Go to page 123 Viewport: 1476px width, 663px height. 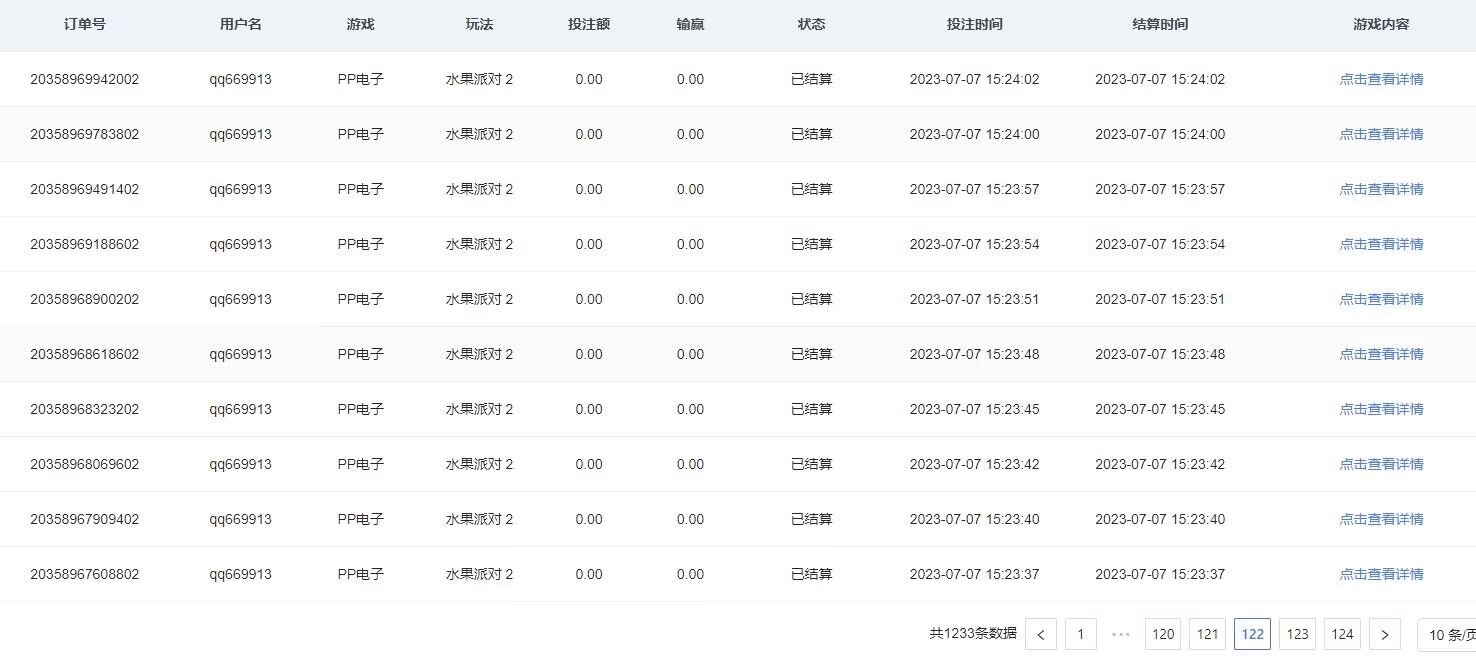tap(1298, 634)
